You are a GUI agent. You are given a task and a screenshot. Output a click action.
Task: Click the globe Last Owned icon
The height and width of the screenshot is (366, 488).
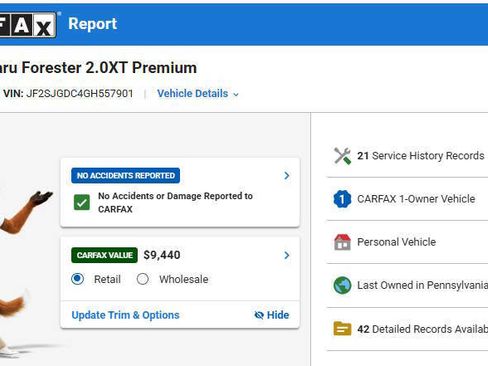(342, 285)
